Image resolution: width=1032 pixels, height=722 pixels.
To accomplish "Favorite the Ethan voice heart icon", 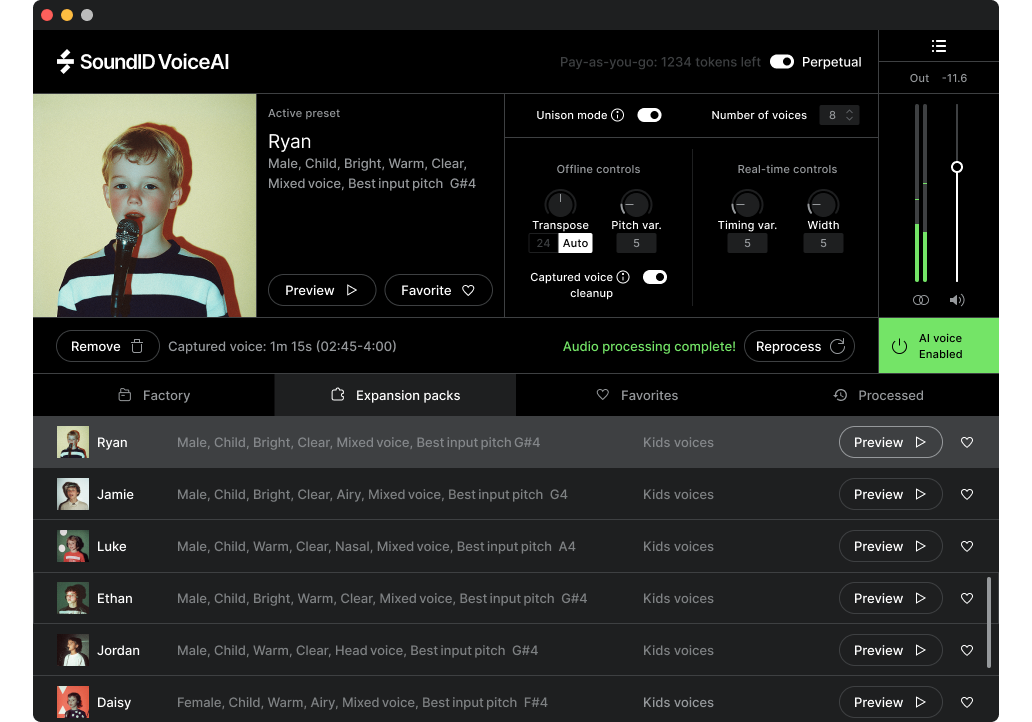I will 967,598.
